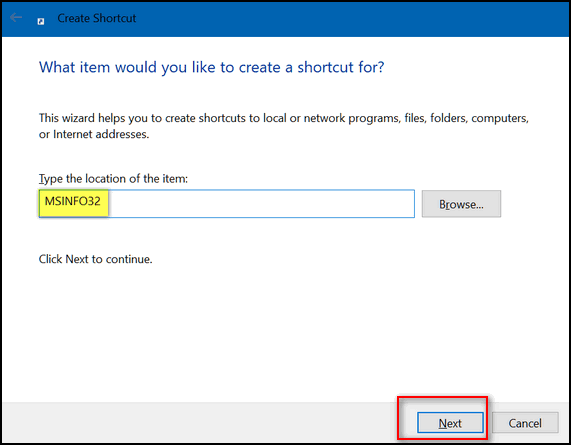
Task: Click the 'Type the location of the item:' label
Action: [113, 178]
